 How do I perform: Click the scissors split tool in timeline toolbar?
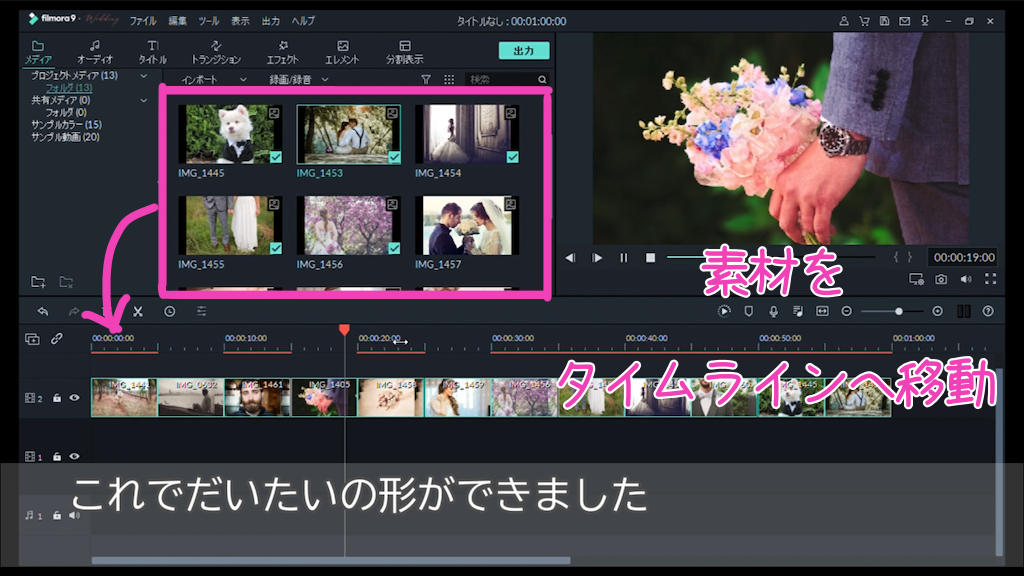click(x=138, y=311)
